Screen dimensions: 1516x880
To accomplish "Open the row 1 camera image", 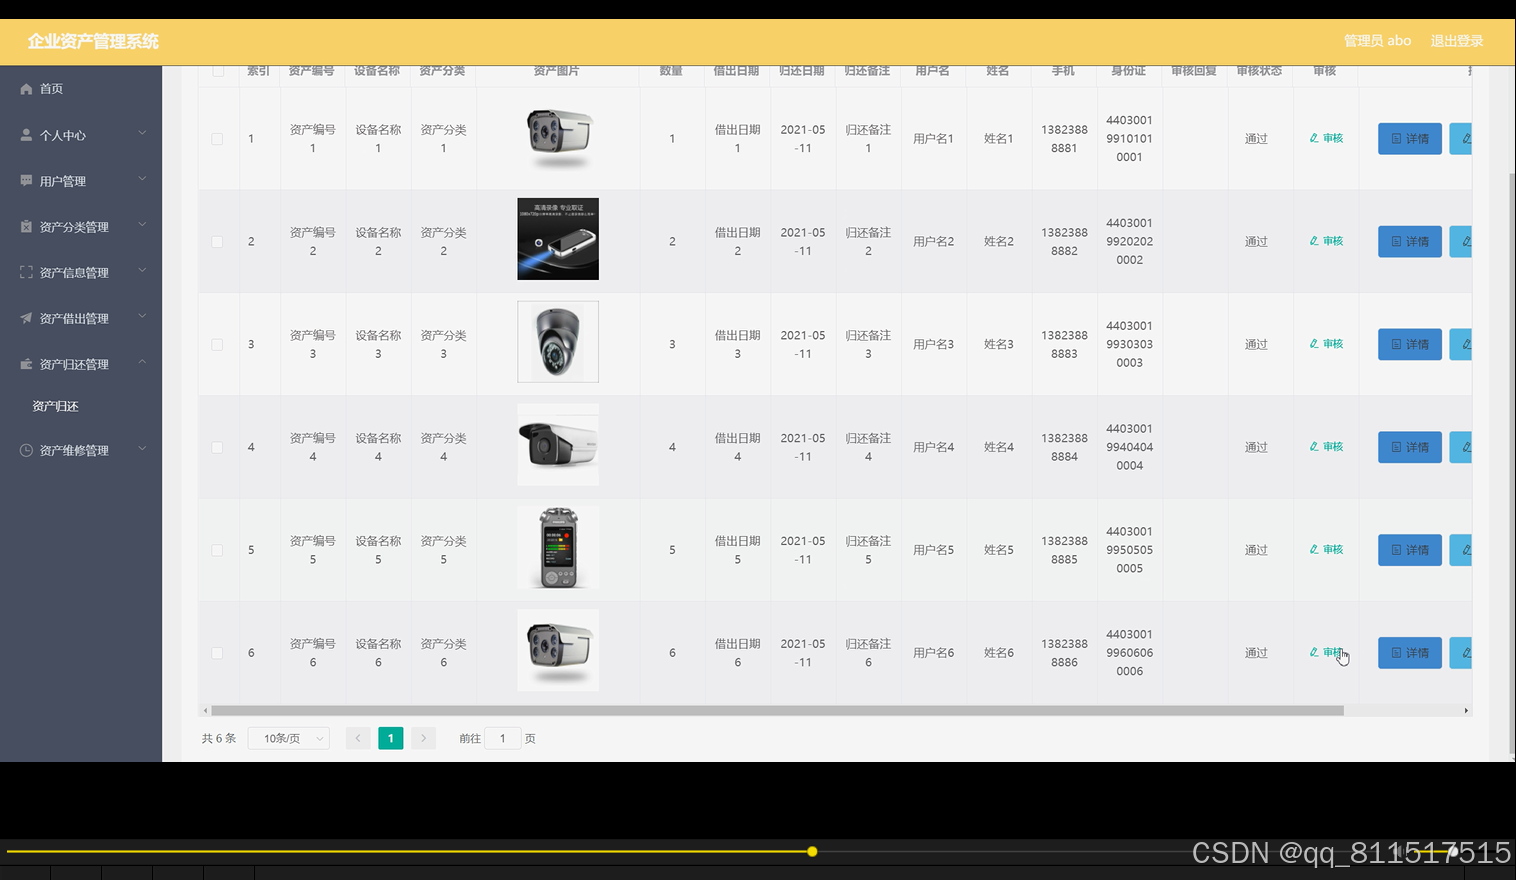I will 558,138.
